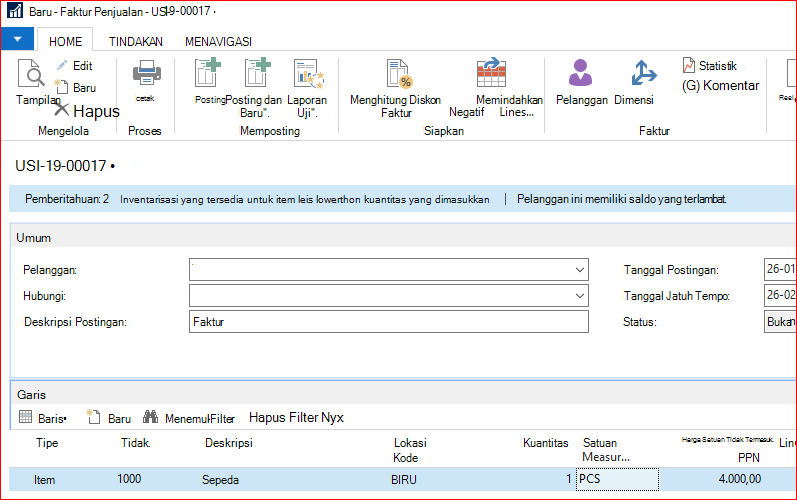Screen dimensions: 797x500
Task: Click the Deskripsi Postingan field with Faktur
Action: point(389,322)
